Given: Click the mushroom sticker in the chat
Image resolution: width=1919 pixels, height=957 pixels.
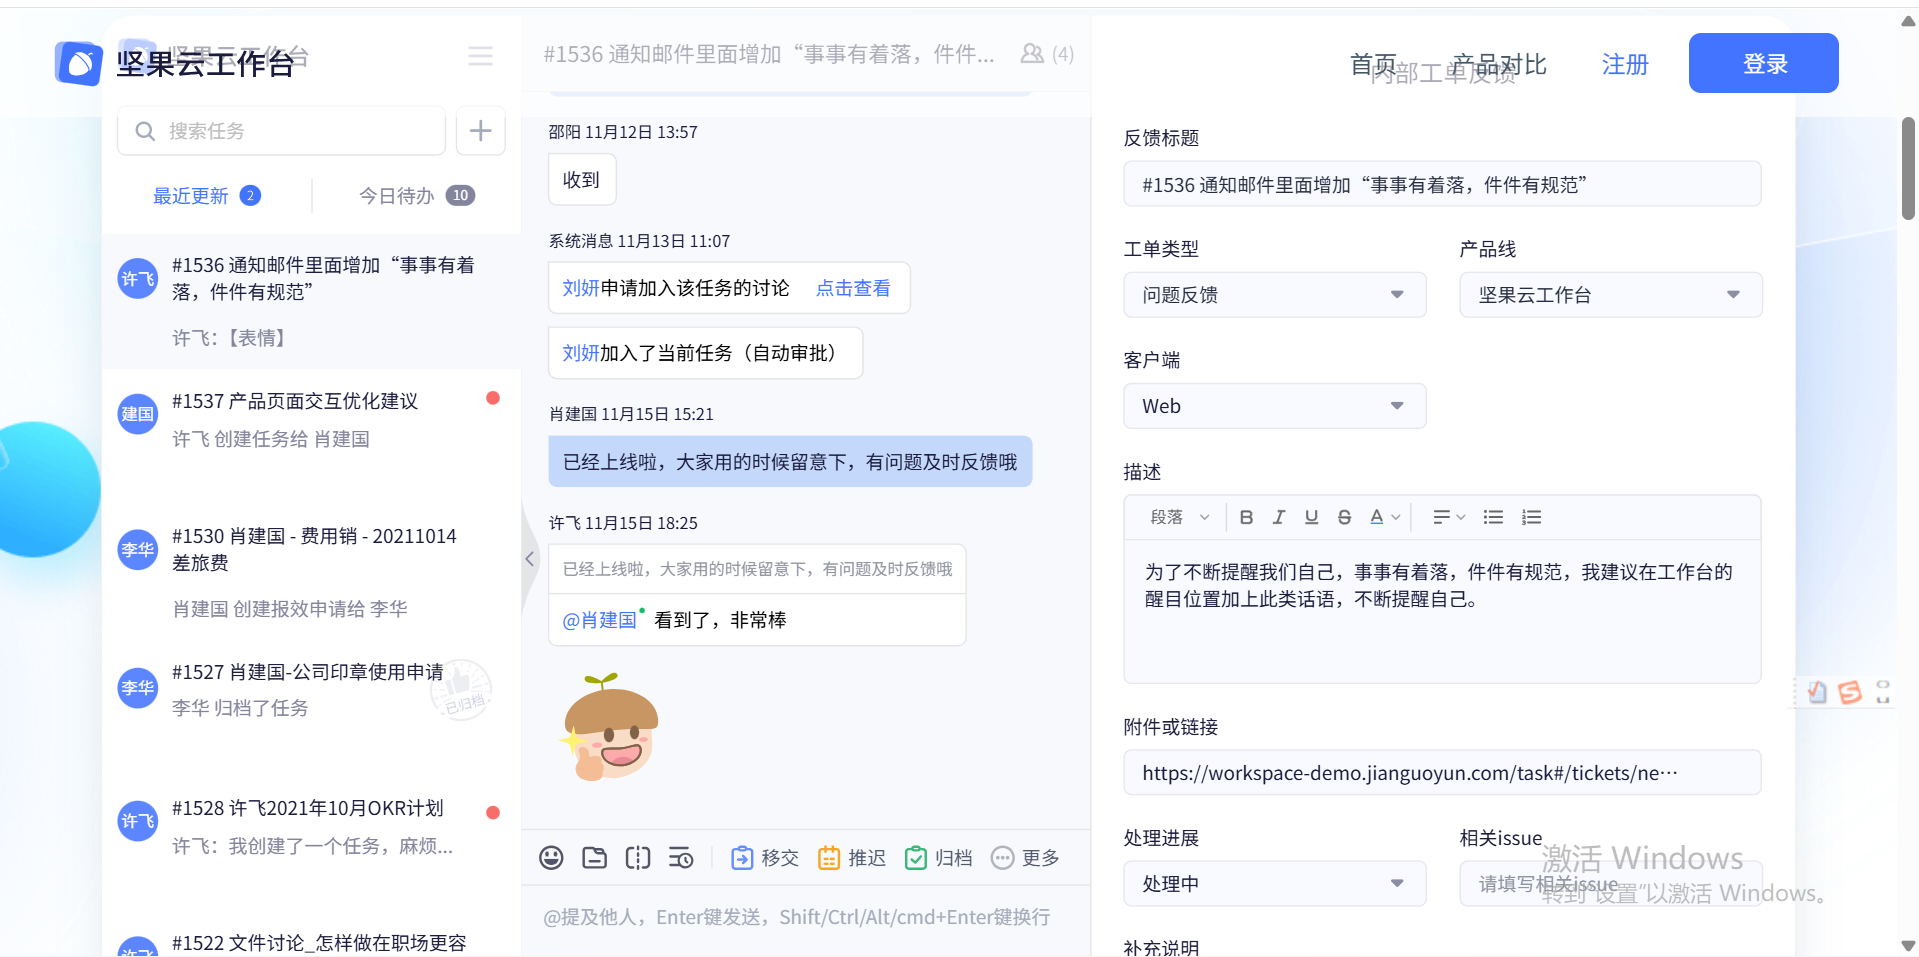Looking at the screenshot, I should pyautogui.click(x=610, y=727).
